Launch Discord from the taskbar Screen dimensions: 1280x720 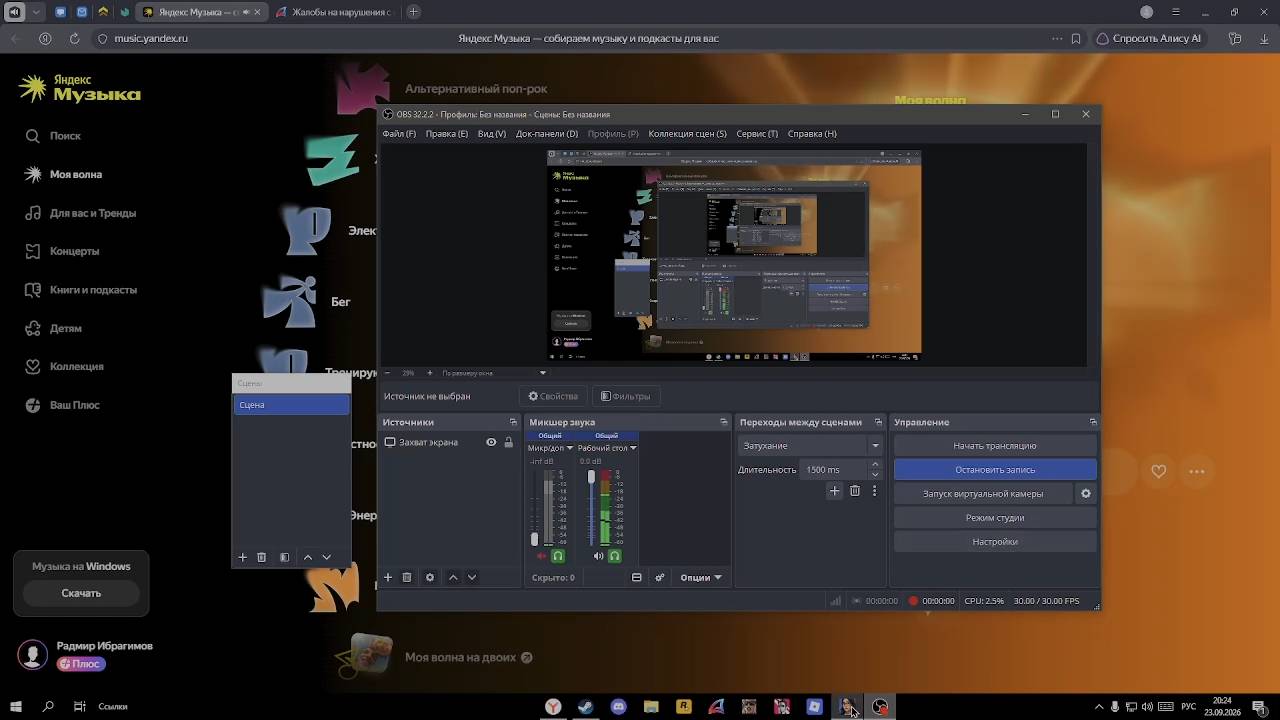(618, 706)
